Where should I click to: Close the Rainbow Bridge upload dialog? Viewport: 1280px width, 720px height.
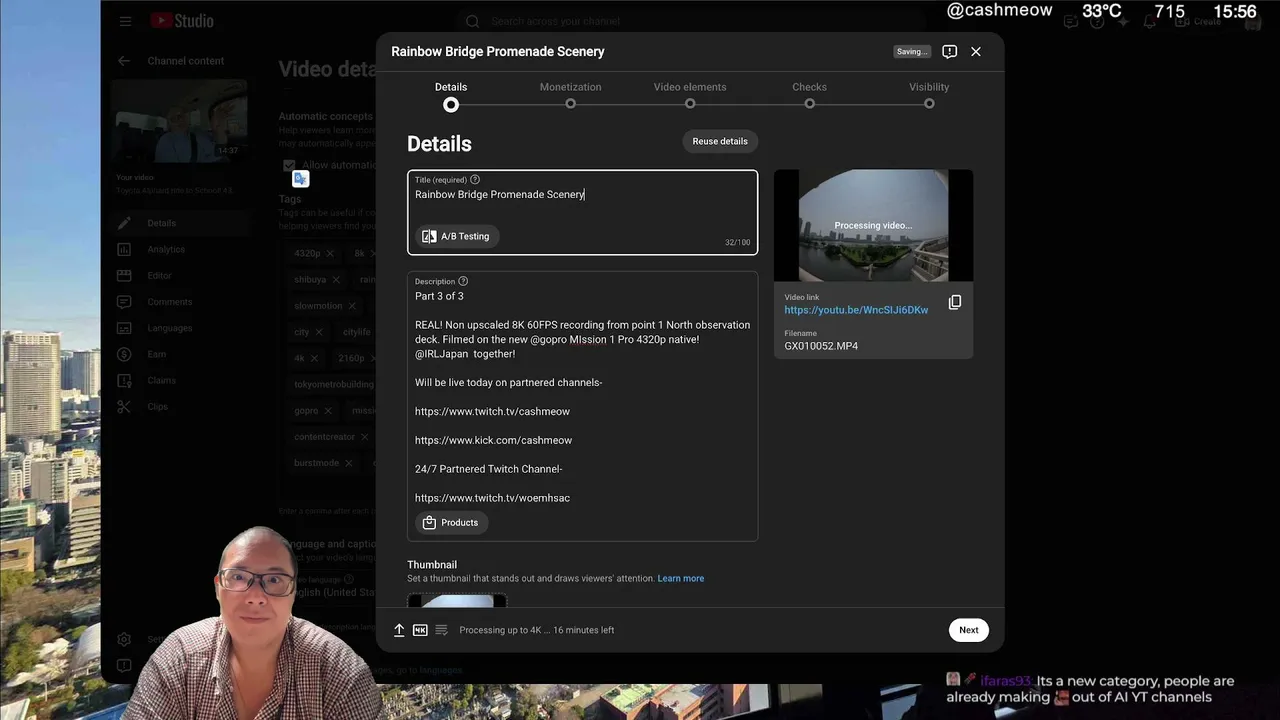(976, 51)
